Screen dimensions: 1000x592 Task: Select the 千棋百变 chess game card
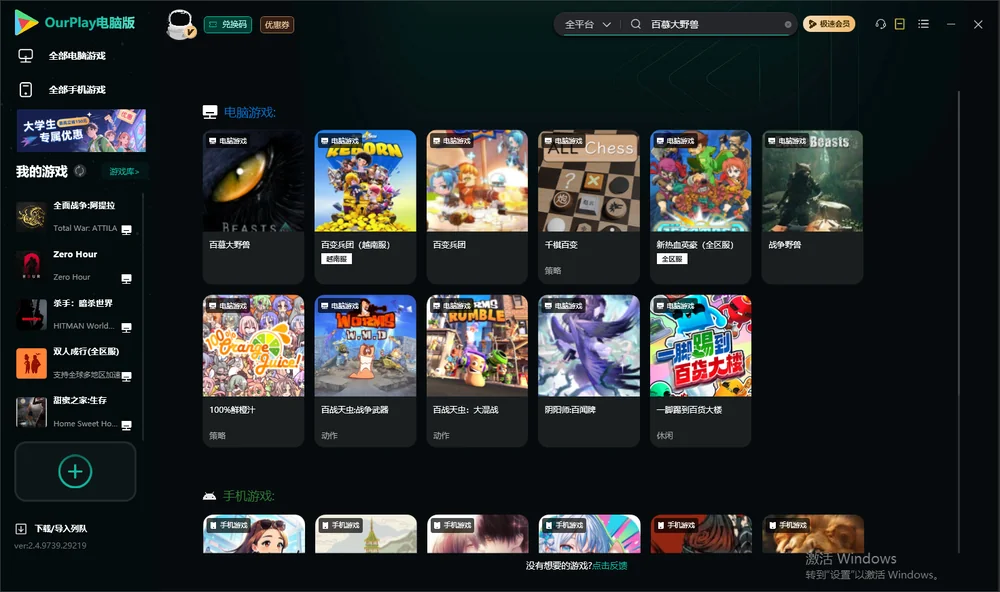coord(589,207)
